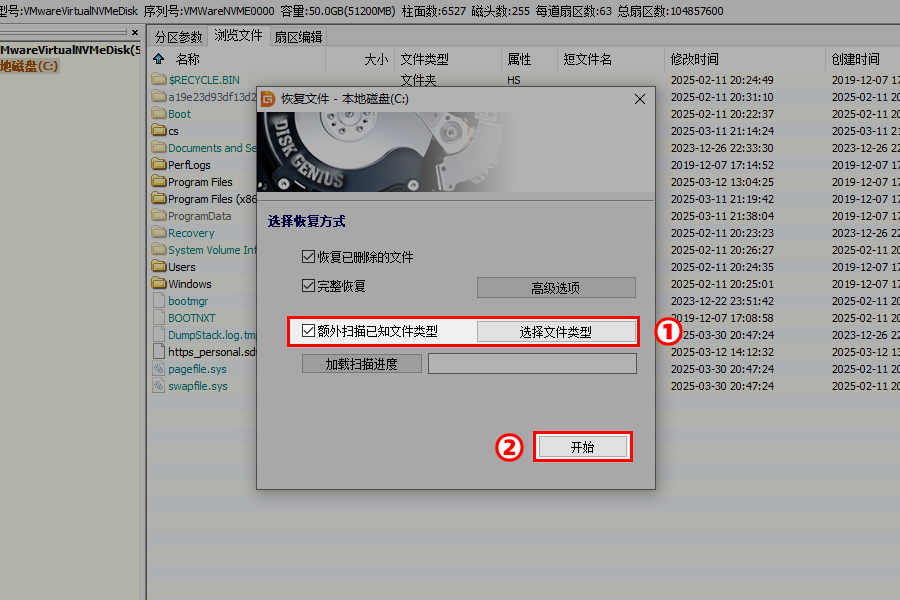Go up using the arrow beside 名称
The width and height of the screenshot is (900, 600).
pos(159,59)
